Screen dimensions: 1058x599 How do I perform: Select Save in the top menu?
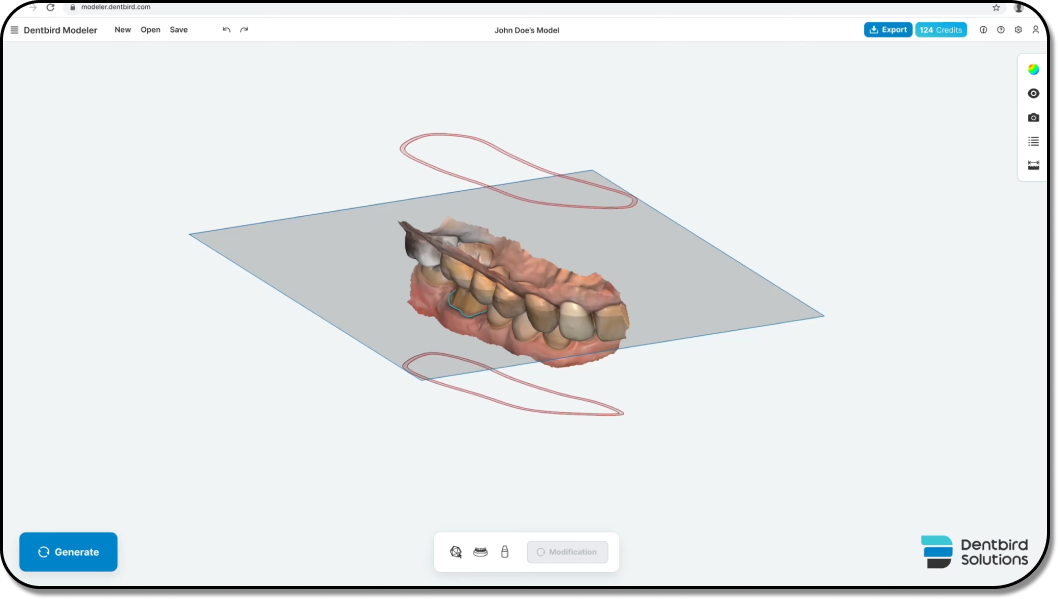pos(179,30)
